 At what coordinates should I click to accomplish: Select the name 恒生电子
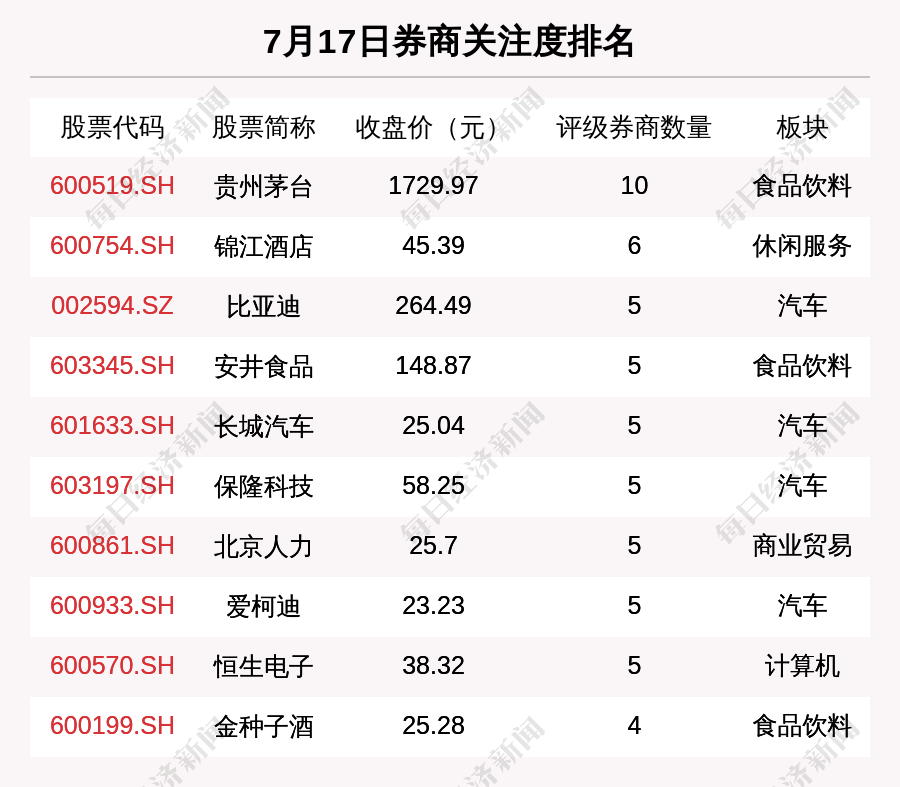pos(263,666)
